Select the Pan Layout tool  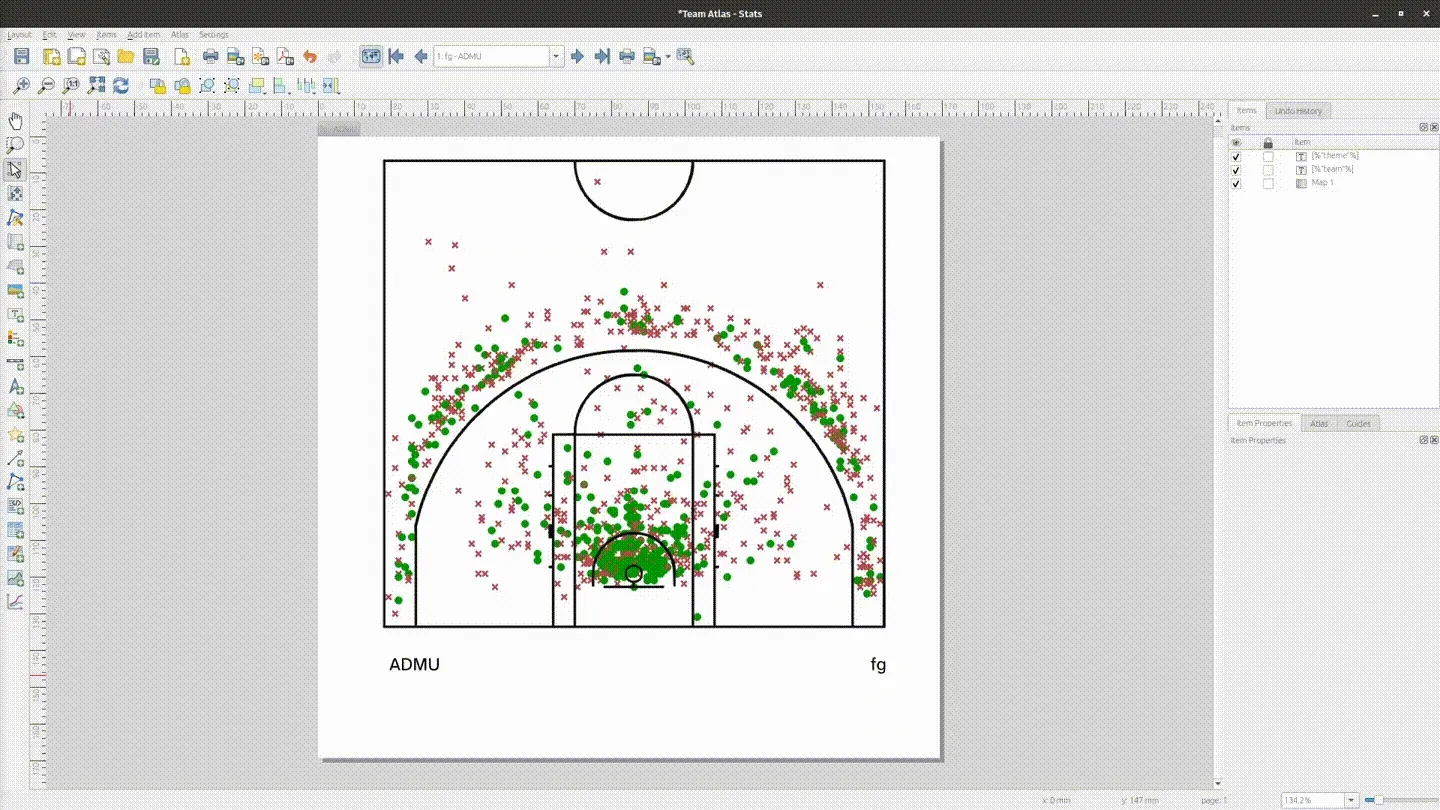coord(15,121)
